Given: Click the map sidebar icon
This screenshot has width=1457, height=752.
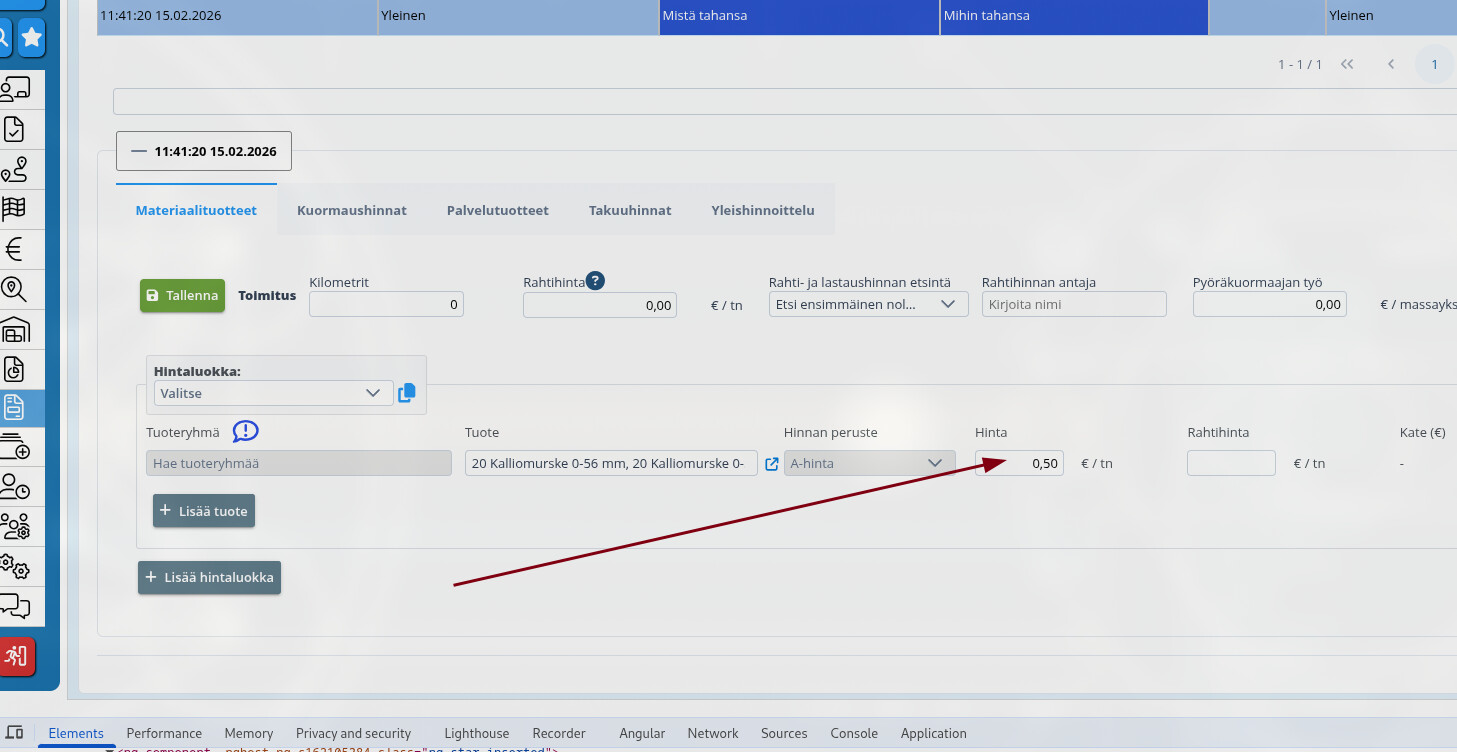Looking at the screenshot, I should (14, 209).
